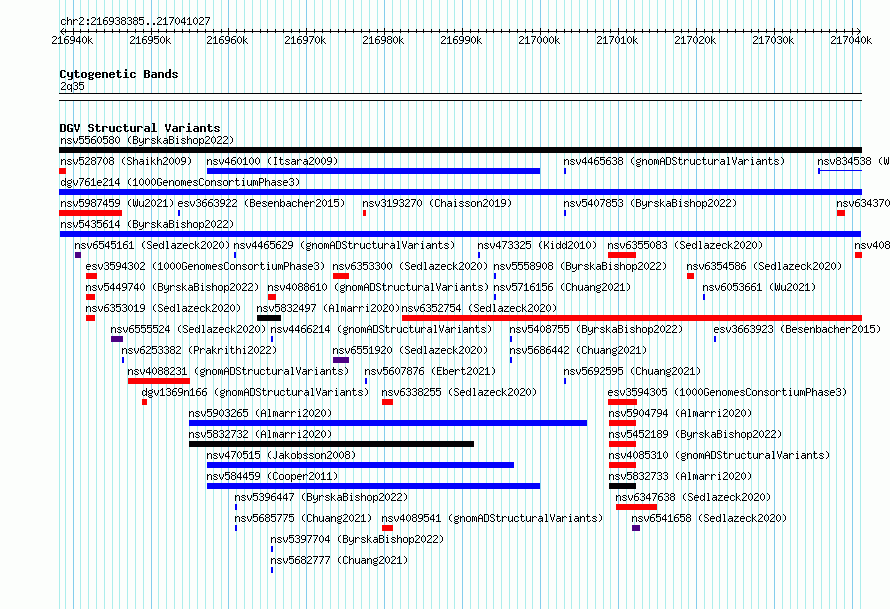Click nsv5607876 (Ebert2021) label

point(430,371)
